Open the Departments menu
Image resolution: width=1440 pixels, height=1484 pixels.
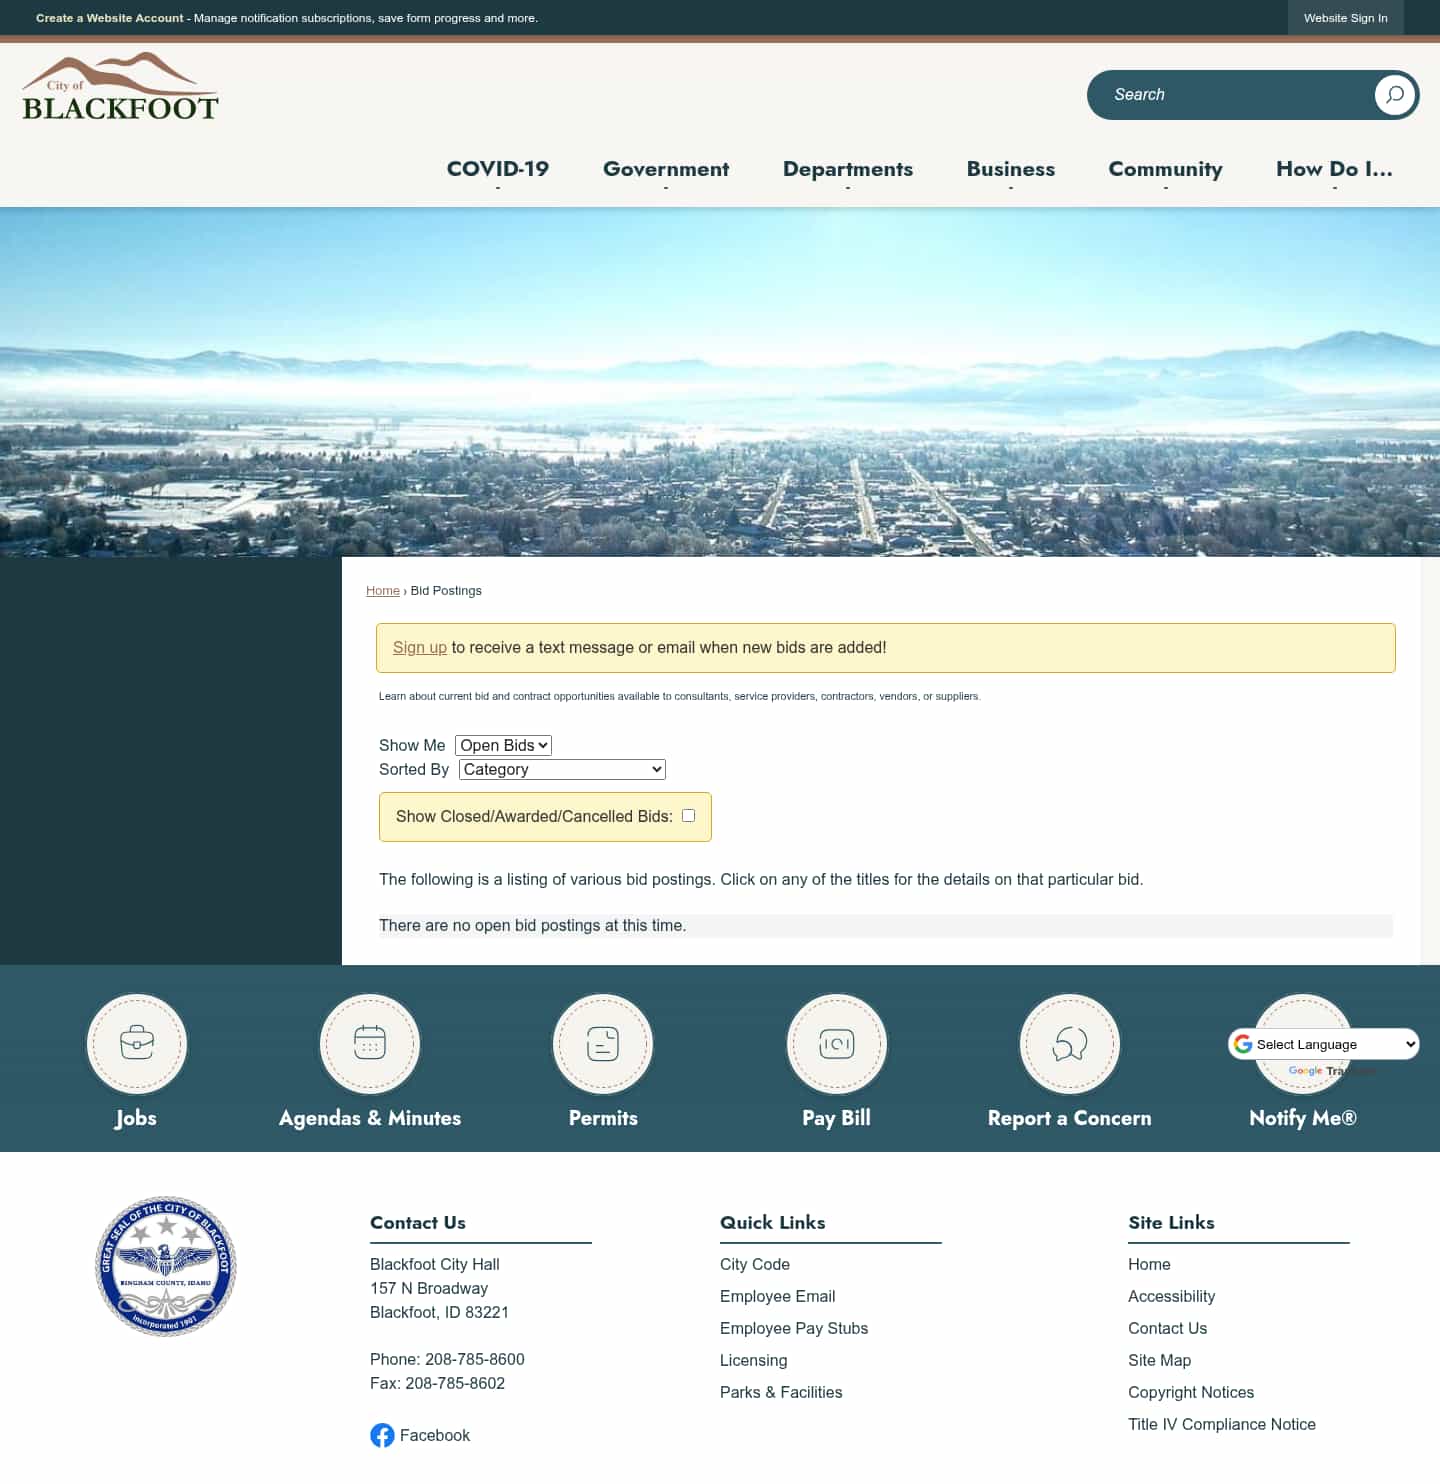847,169
